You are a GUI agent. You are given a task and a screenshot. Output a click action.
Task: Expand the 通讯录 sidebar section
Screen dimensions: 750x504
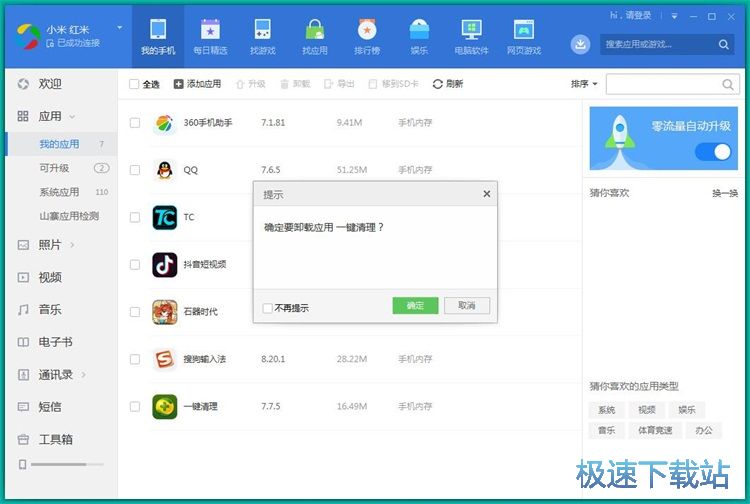[84, 374]
